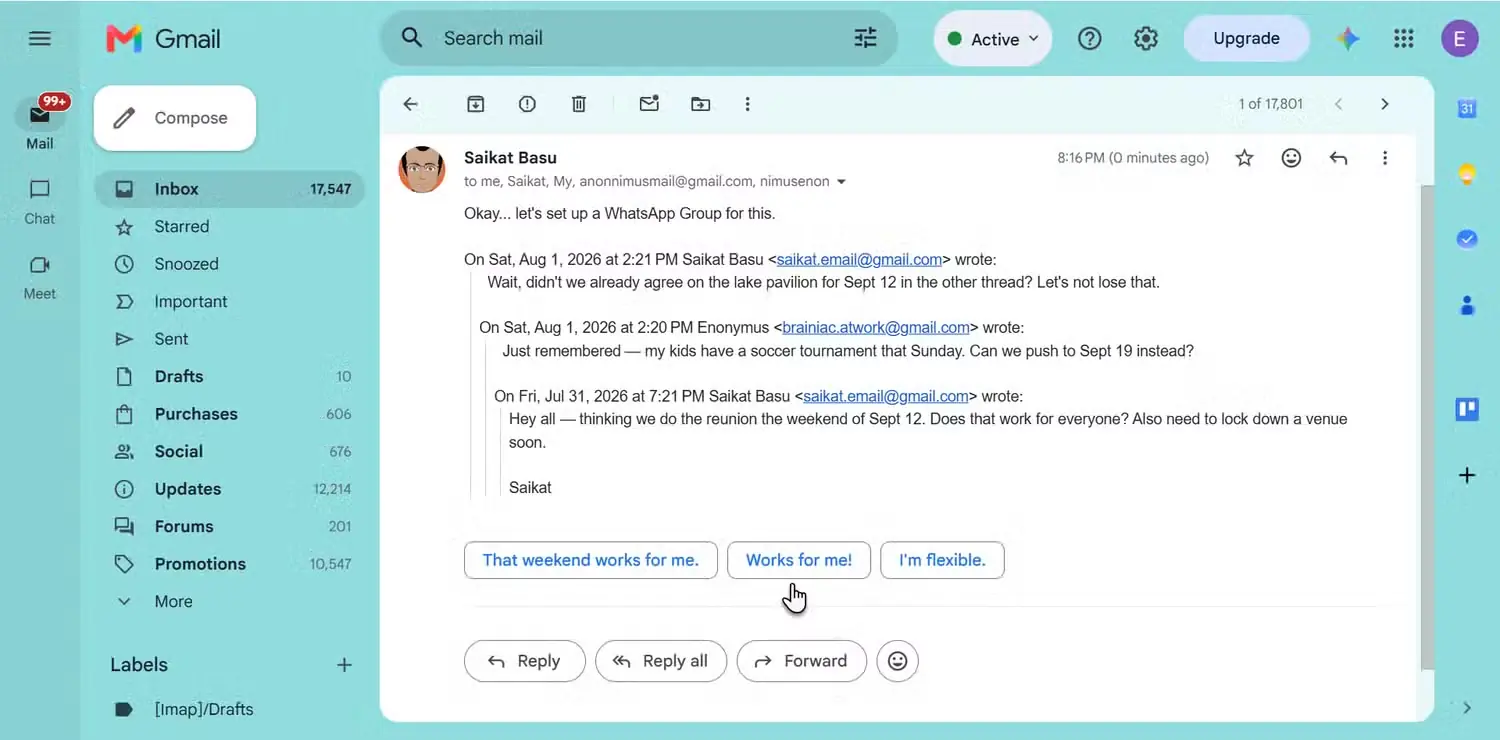This screenshot has width=1500, height=740.
Task: Click the brainiac.atwork@gmail.com link
Action: 876,327
